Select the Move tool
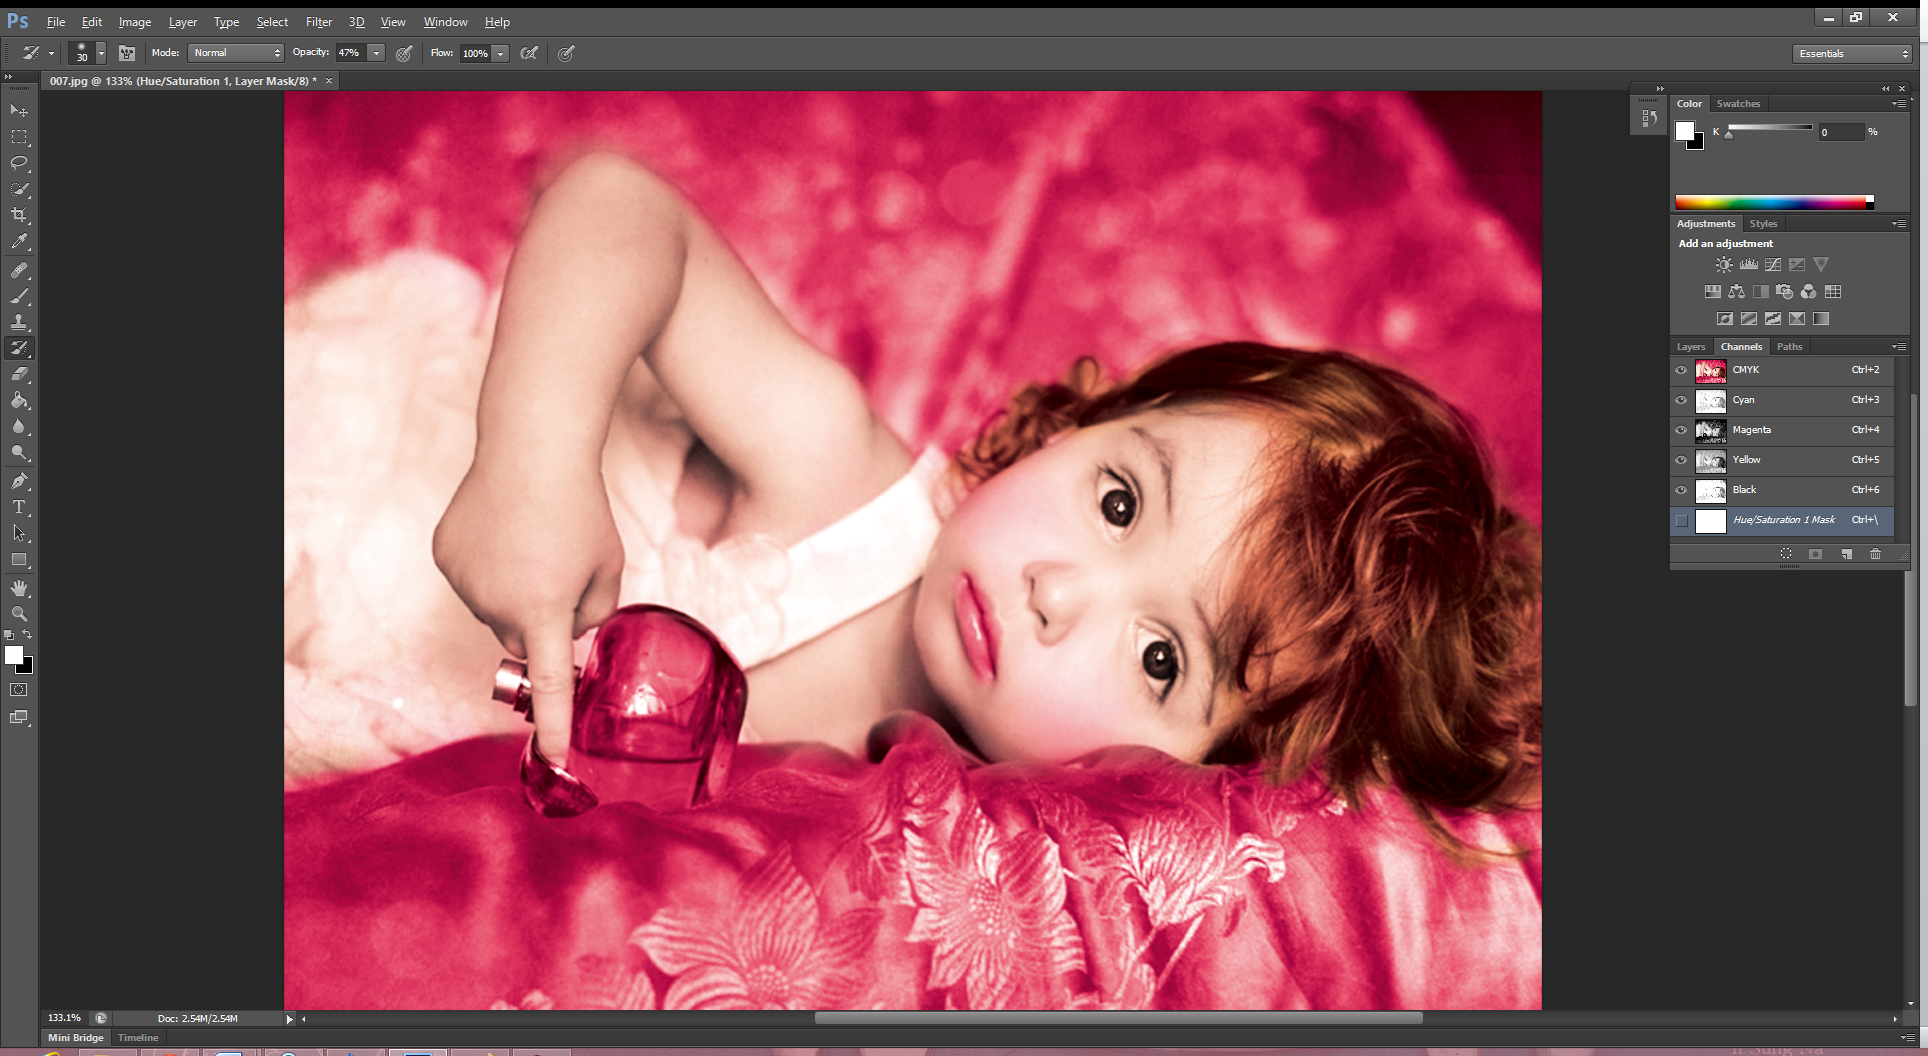This screenshot has height=1056, width=1928. point(19,110)
